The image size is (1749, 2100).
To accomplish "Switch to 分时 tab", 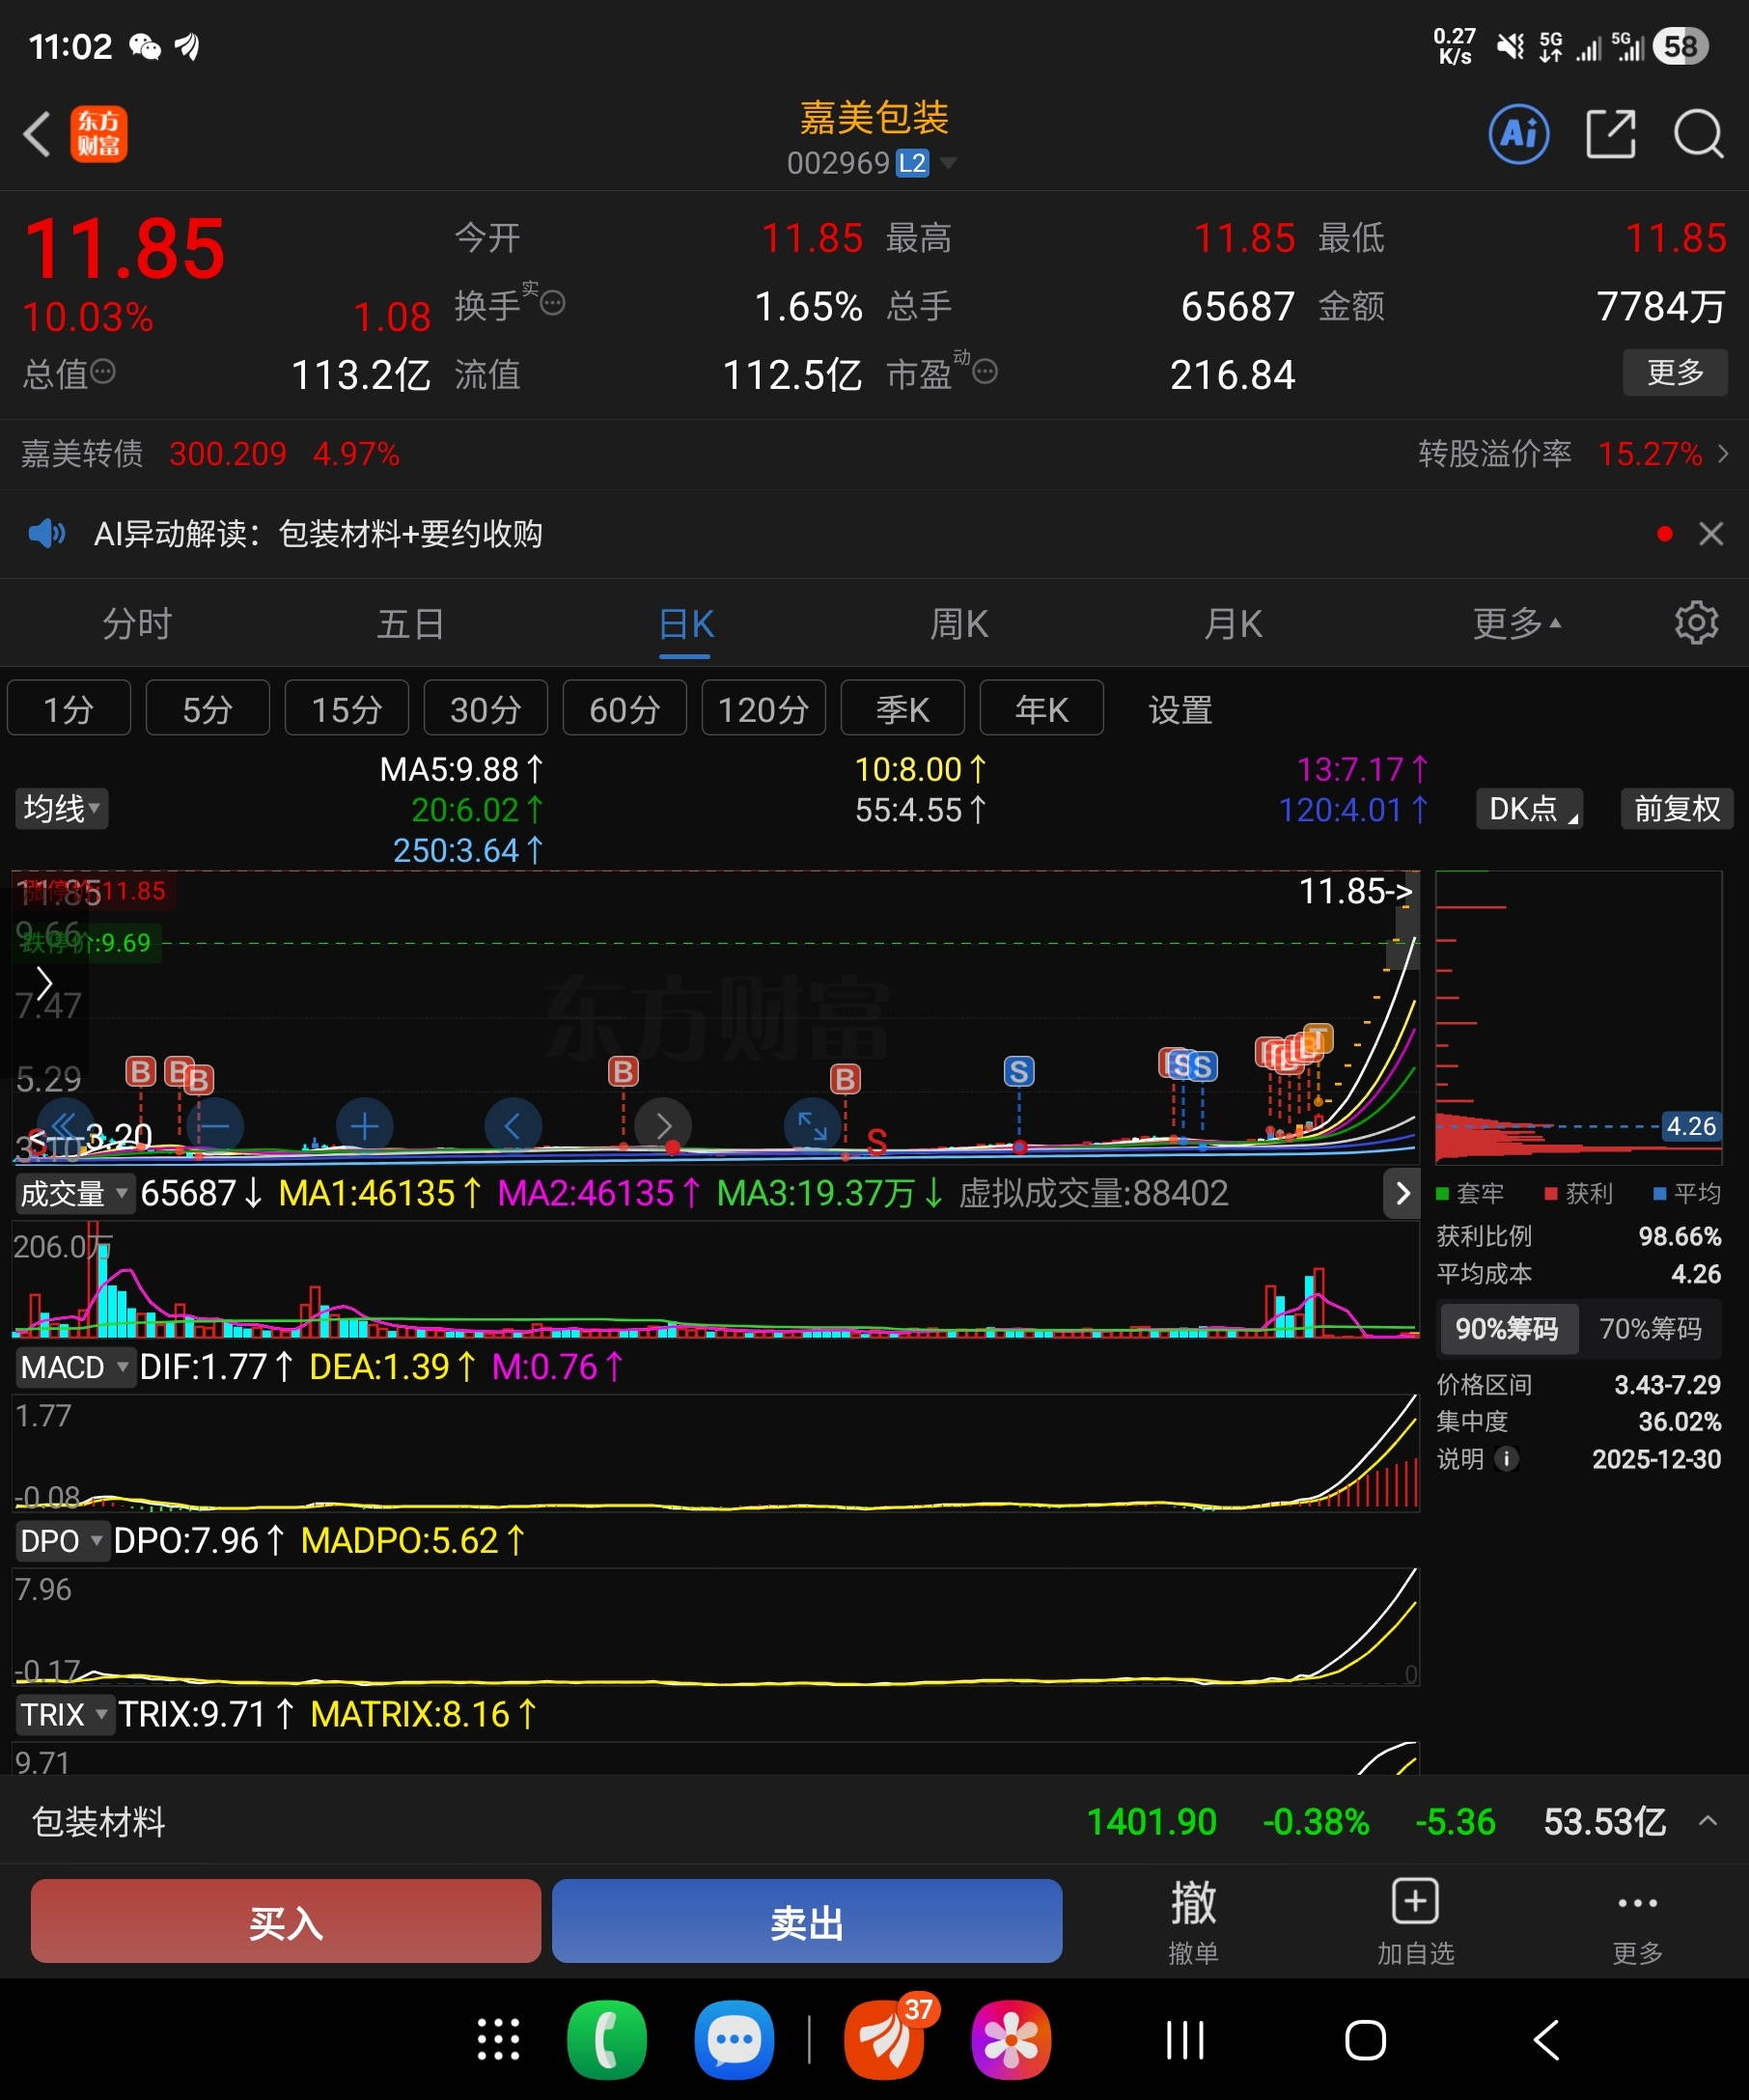I will tap(137, 623).
